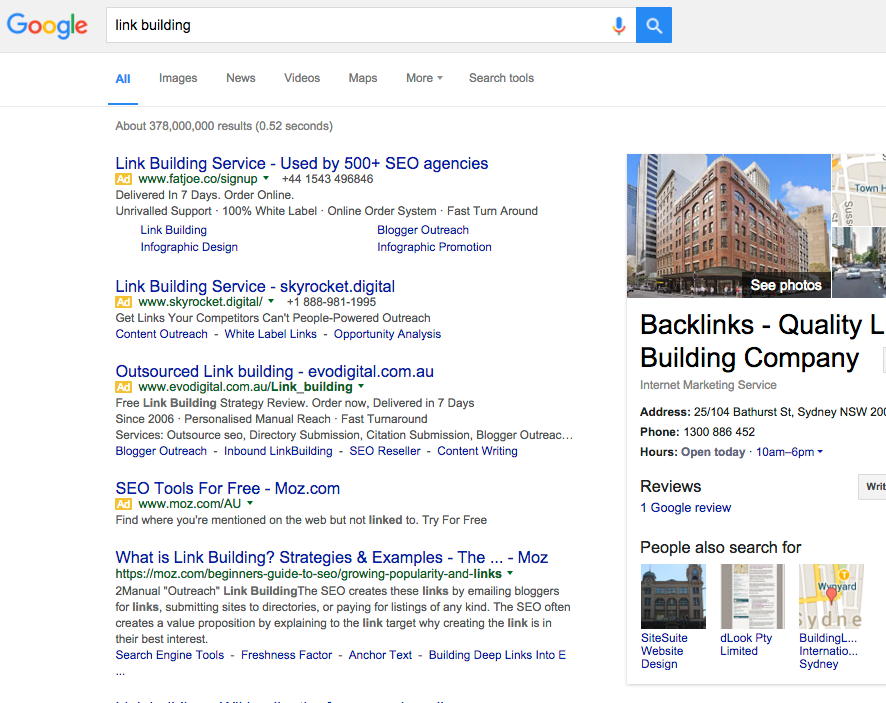886x703 pixels.
Task: Activate voice search microphone icon
Action: coord(619,25)
